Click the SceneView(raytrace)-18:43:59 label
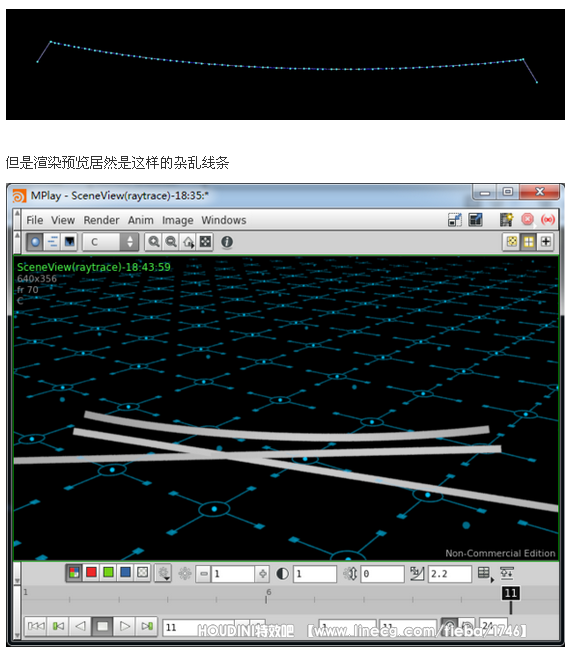Screen dimensions: 565x648 (94, 267)
